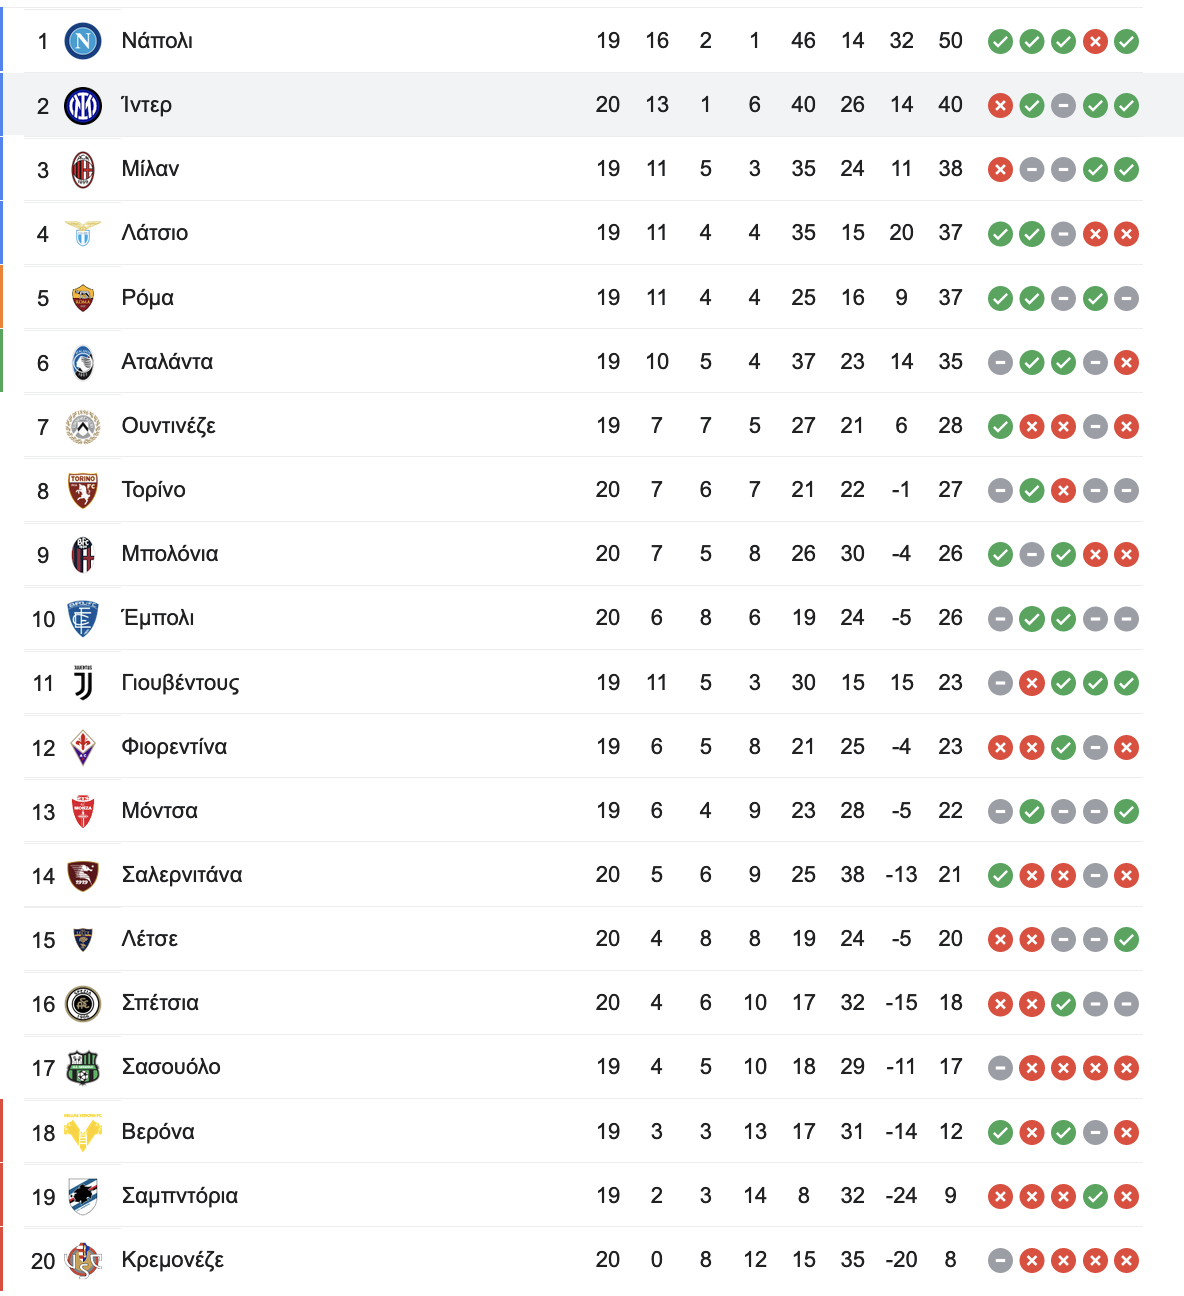The width and height of the screenshot is (1184, 1296).
Task: Open the Κρεμονέζε team page
Action: (172, 1260)
